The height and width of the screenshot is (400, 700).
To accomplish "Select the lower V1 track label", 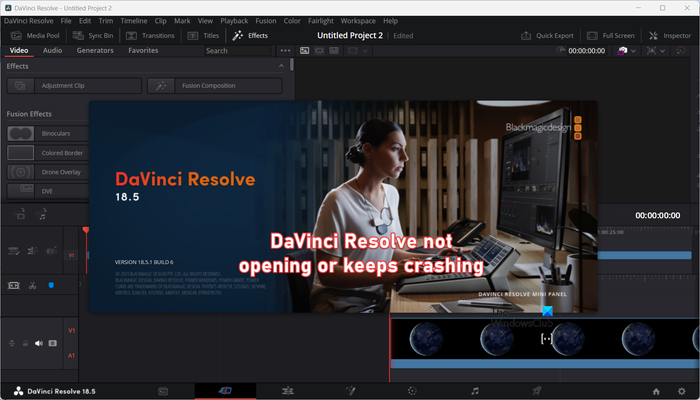I will pyautogui.click(x=71, y=330).
